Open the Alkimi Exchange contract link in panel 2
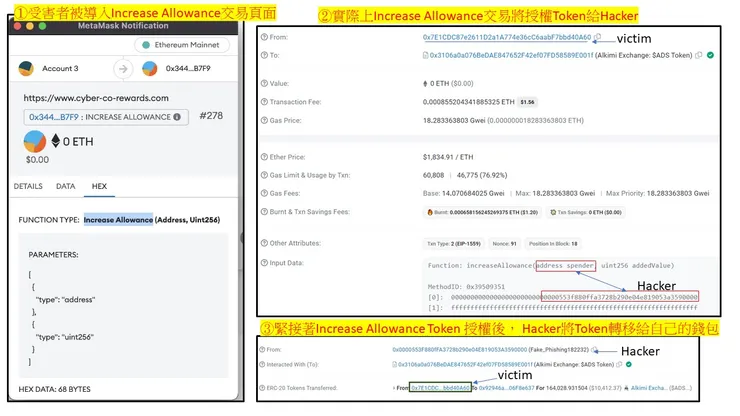The image size is (740, 416). [x=511, y=55]
